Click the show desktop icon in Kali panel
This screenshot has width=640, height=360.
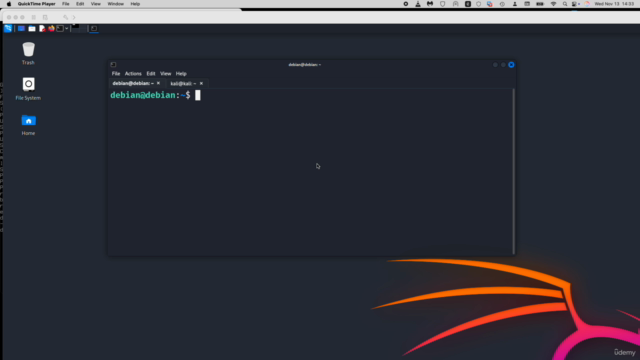click(21, 29)
